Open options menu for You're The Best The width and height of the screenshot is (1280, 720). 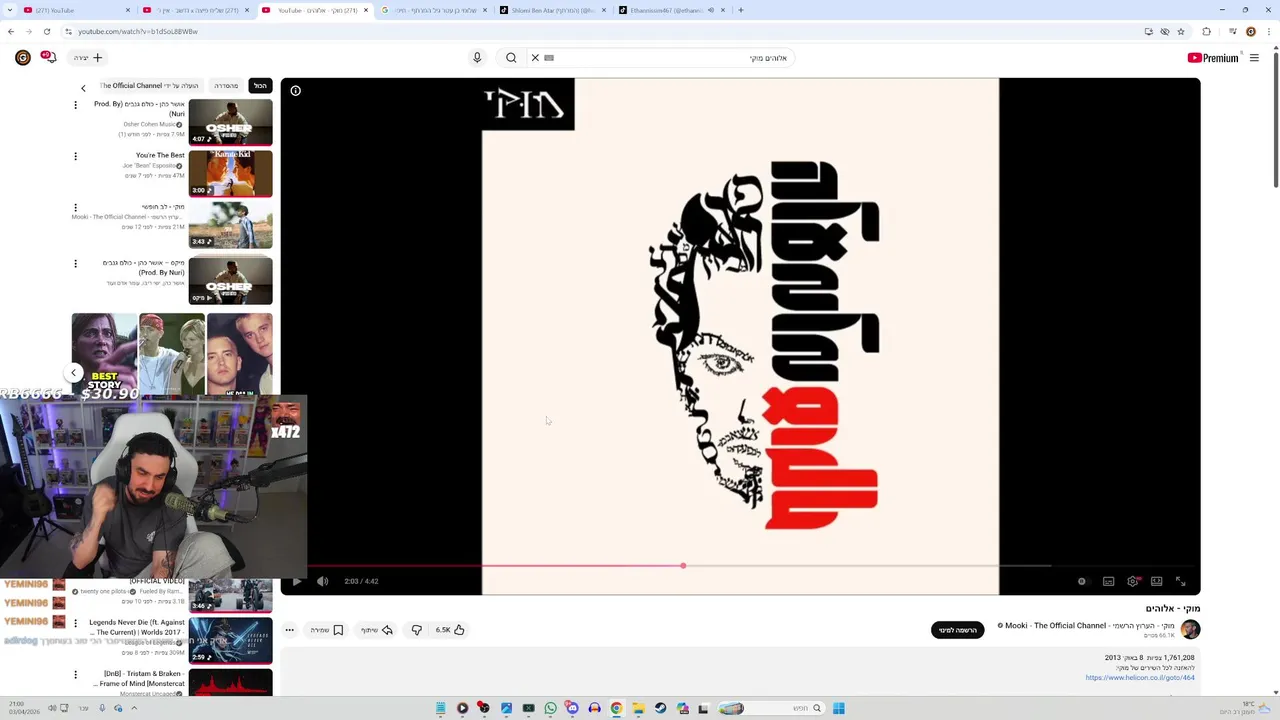coord(75,156)
